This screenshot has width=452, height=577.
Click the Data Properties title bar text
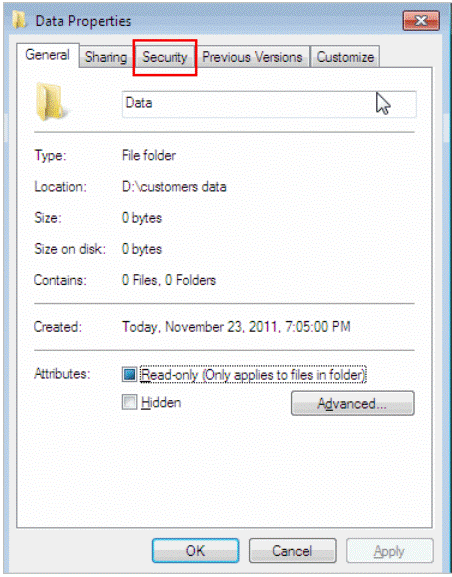coord(83,21)
